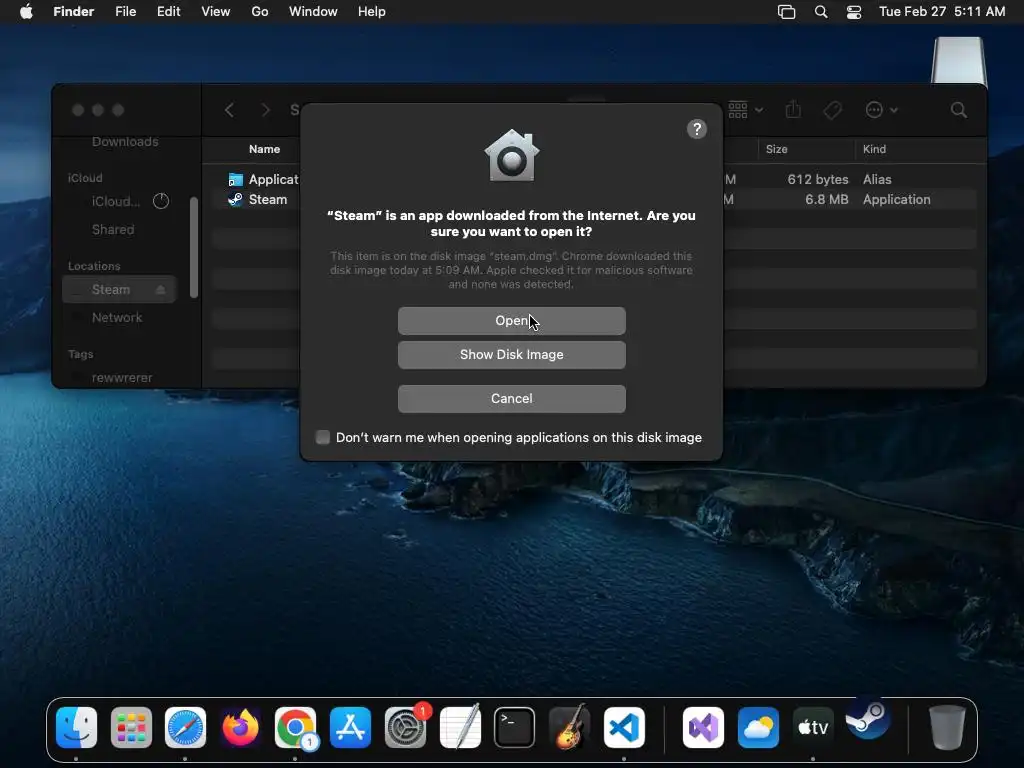Image resolution: width=1024 pixels, height=768 pixels.
Task: Click the date and time in the menu bar
Action: (x=942, y=12)
